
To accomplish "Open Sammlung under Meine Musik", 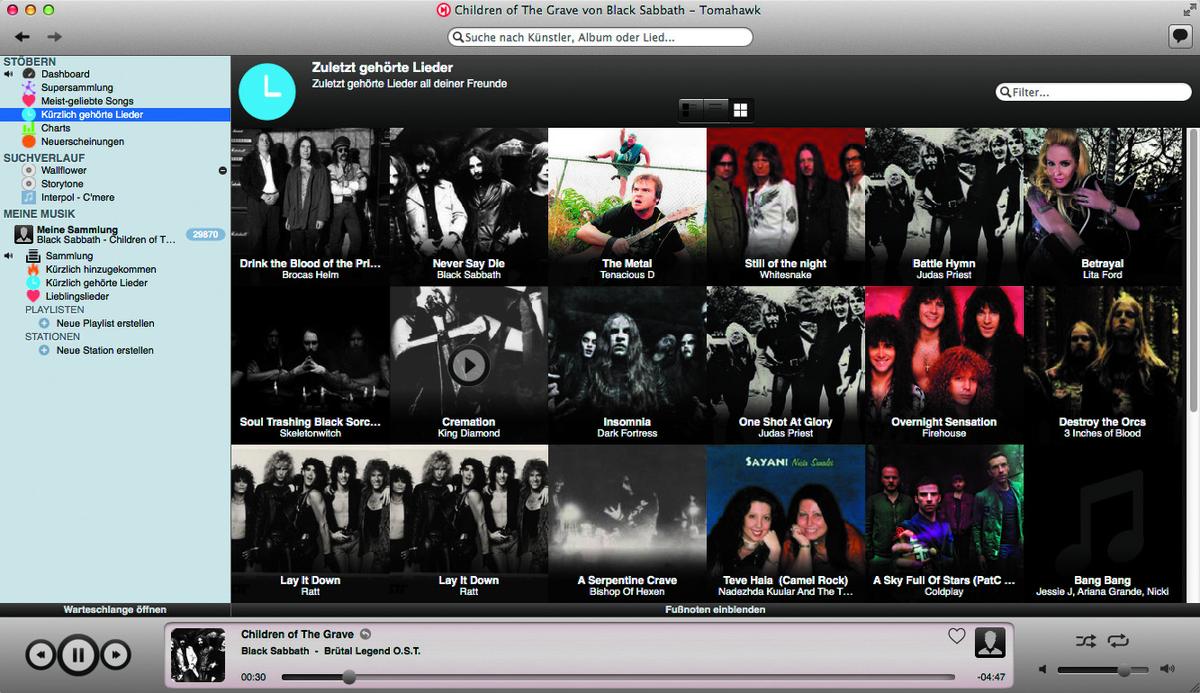I will point(69,256).
